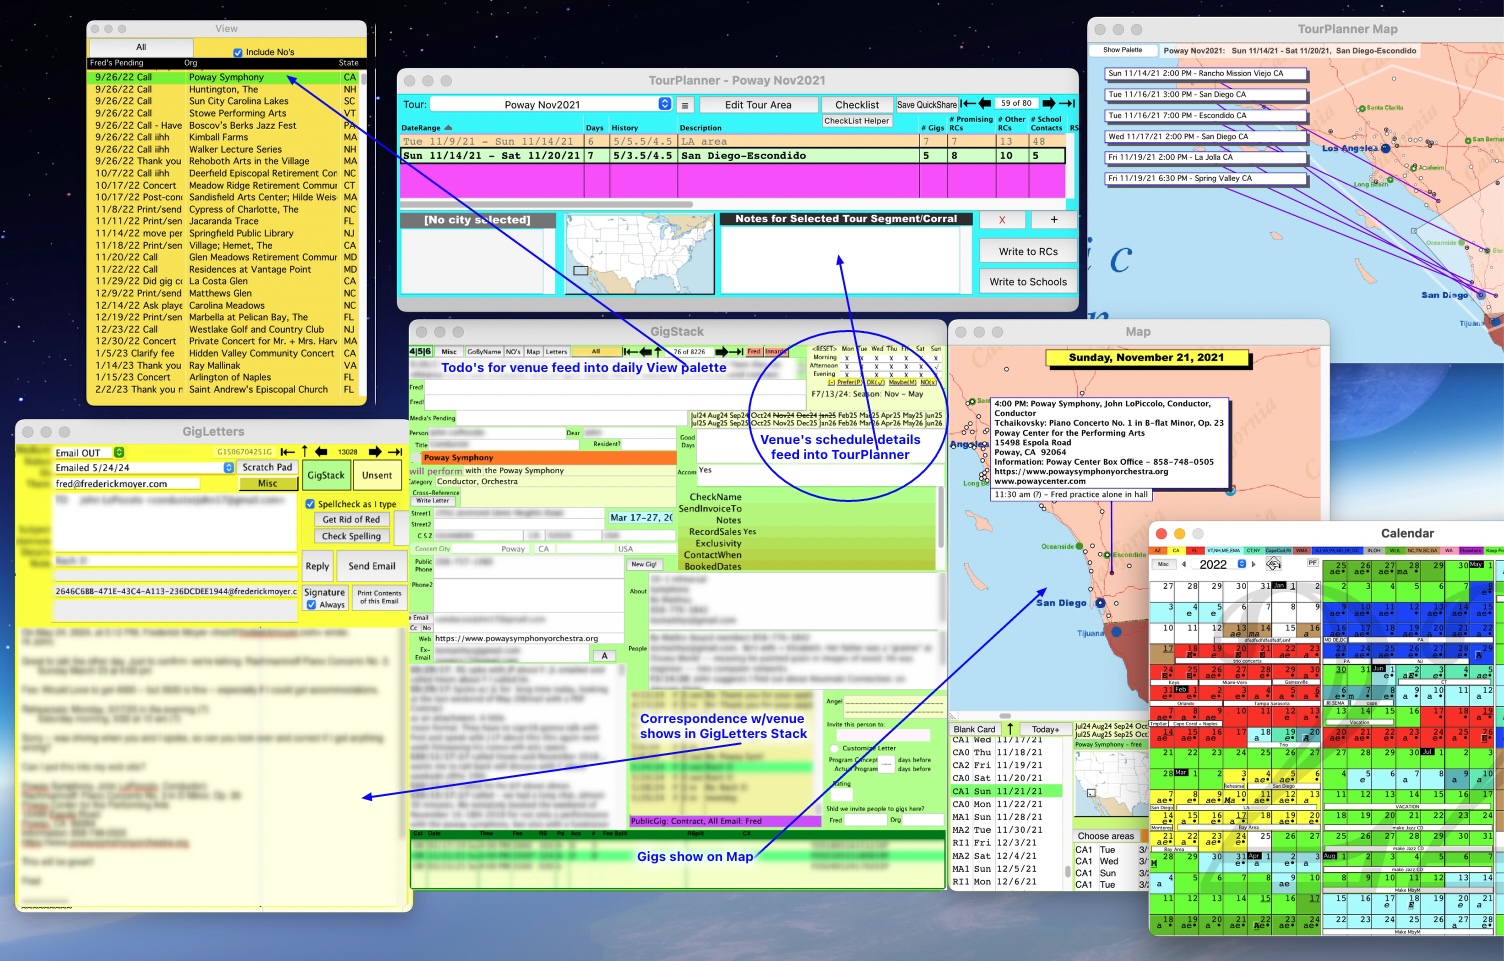The image size is (1504, 961).
Task: Click the red X delete icon in TourPlanner
Action: [x=1002, y=220]
